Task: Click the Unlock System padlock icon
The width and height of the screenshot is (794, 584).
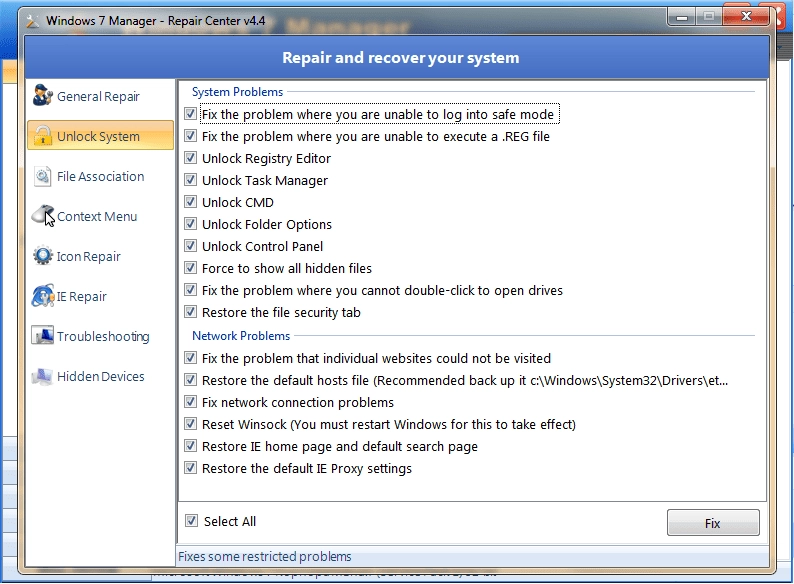Action: point(43,135)
